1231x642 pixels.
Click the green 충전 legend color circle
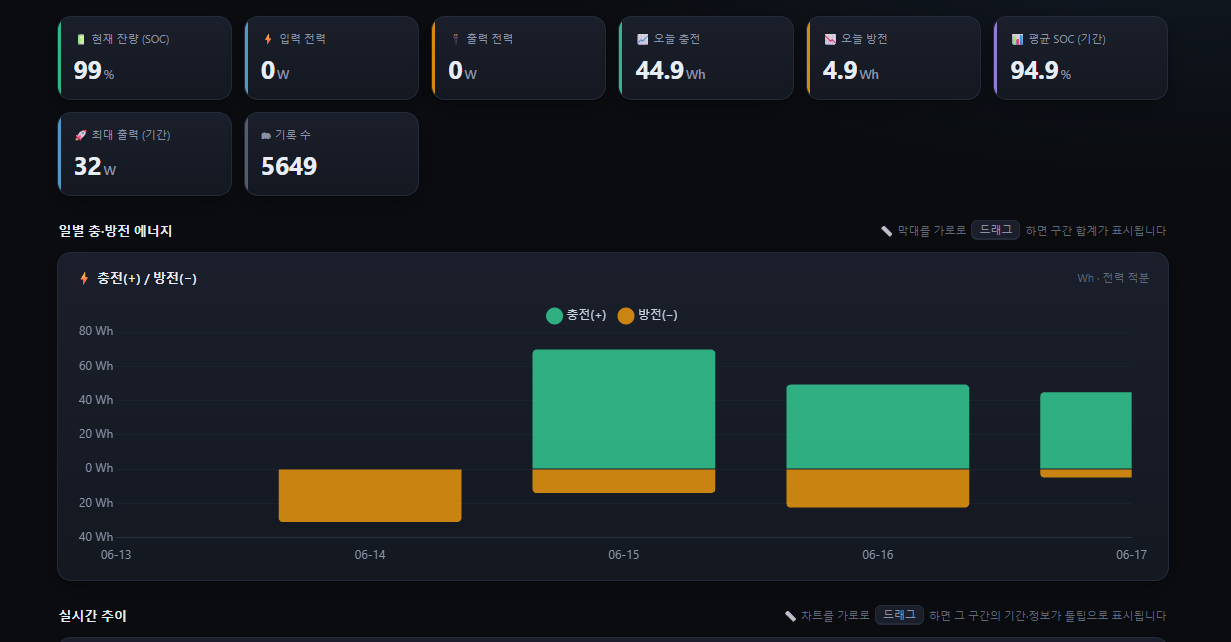pyautogui.click(x=555, y=316)
